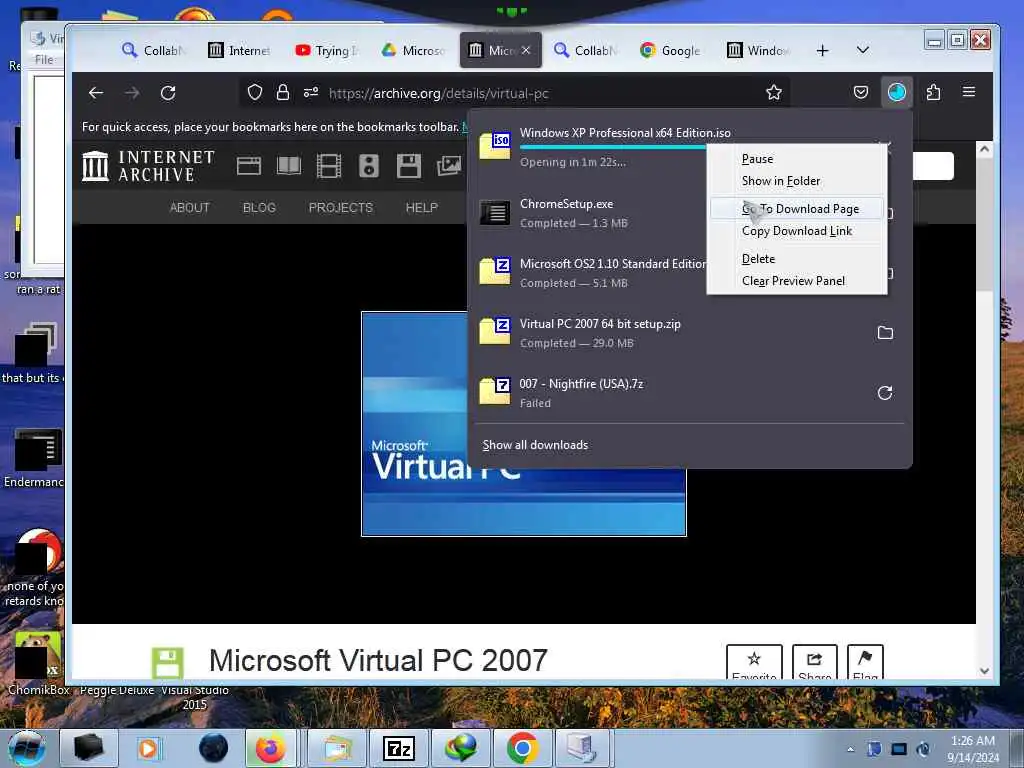Close the active Micro tab

(526, 50)
